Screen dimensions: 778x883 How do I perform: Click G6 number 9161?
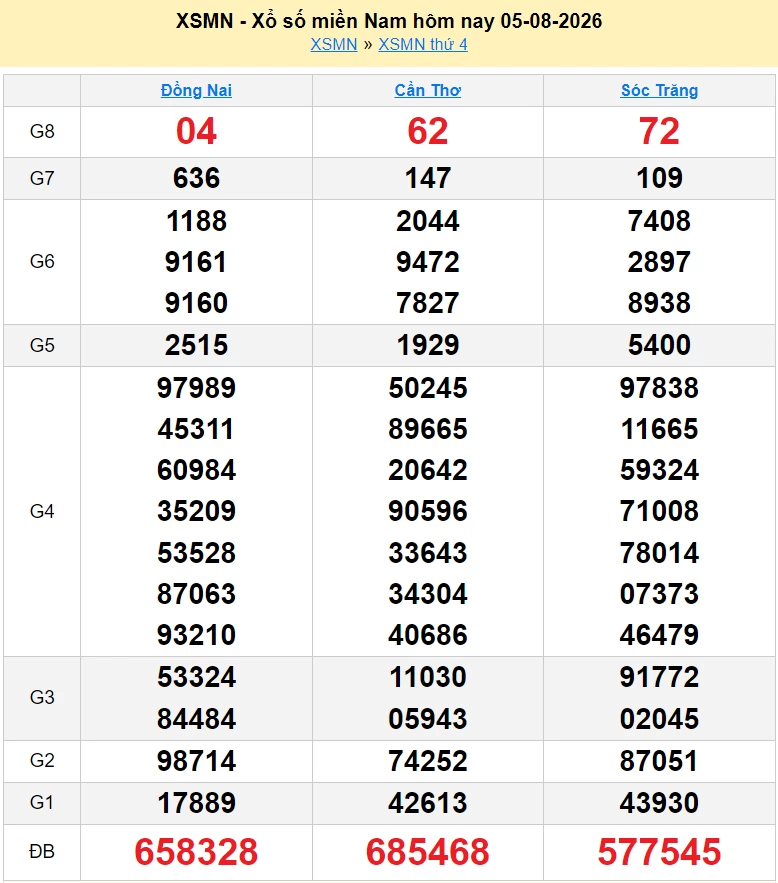[196, 262]
